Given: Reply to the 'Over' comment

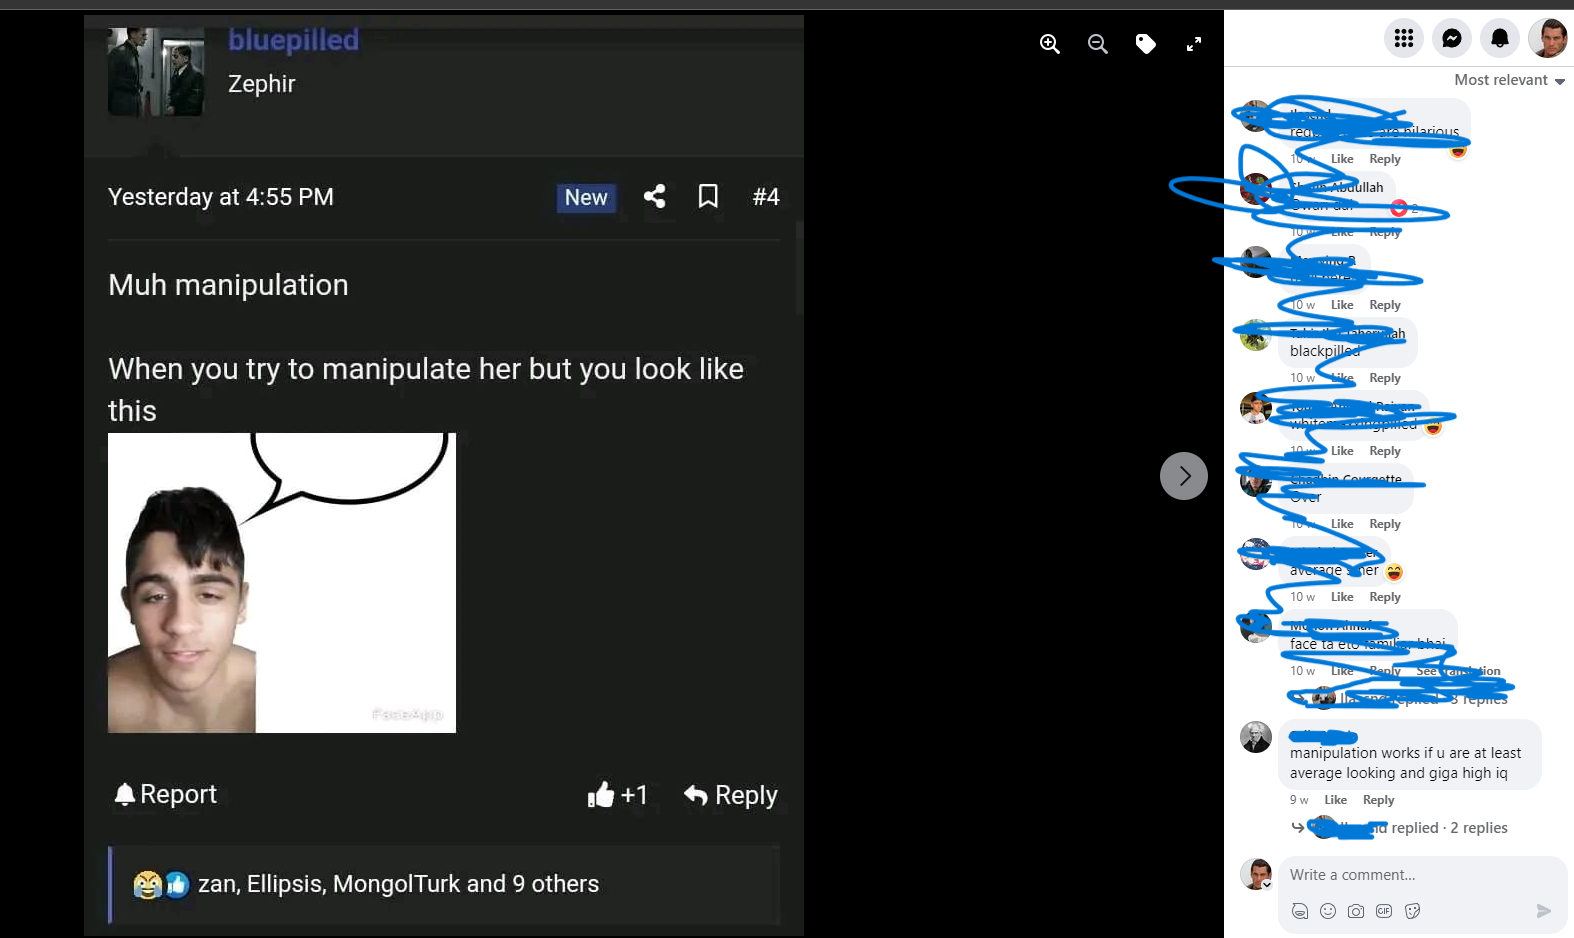Looking at the screenshot, I should coord(1385,524).
